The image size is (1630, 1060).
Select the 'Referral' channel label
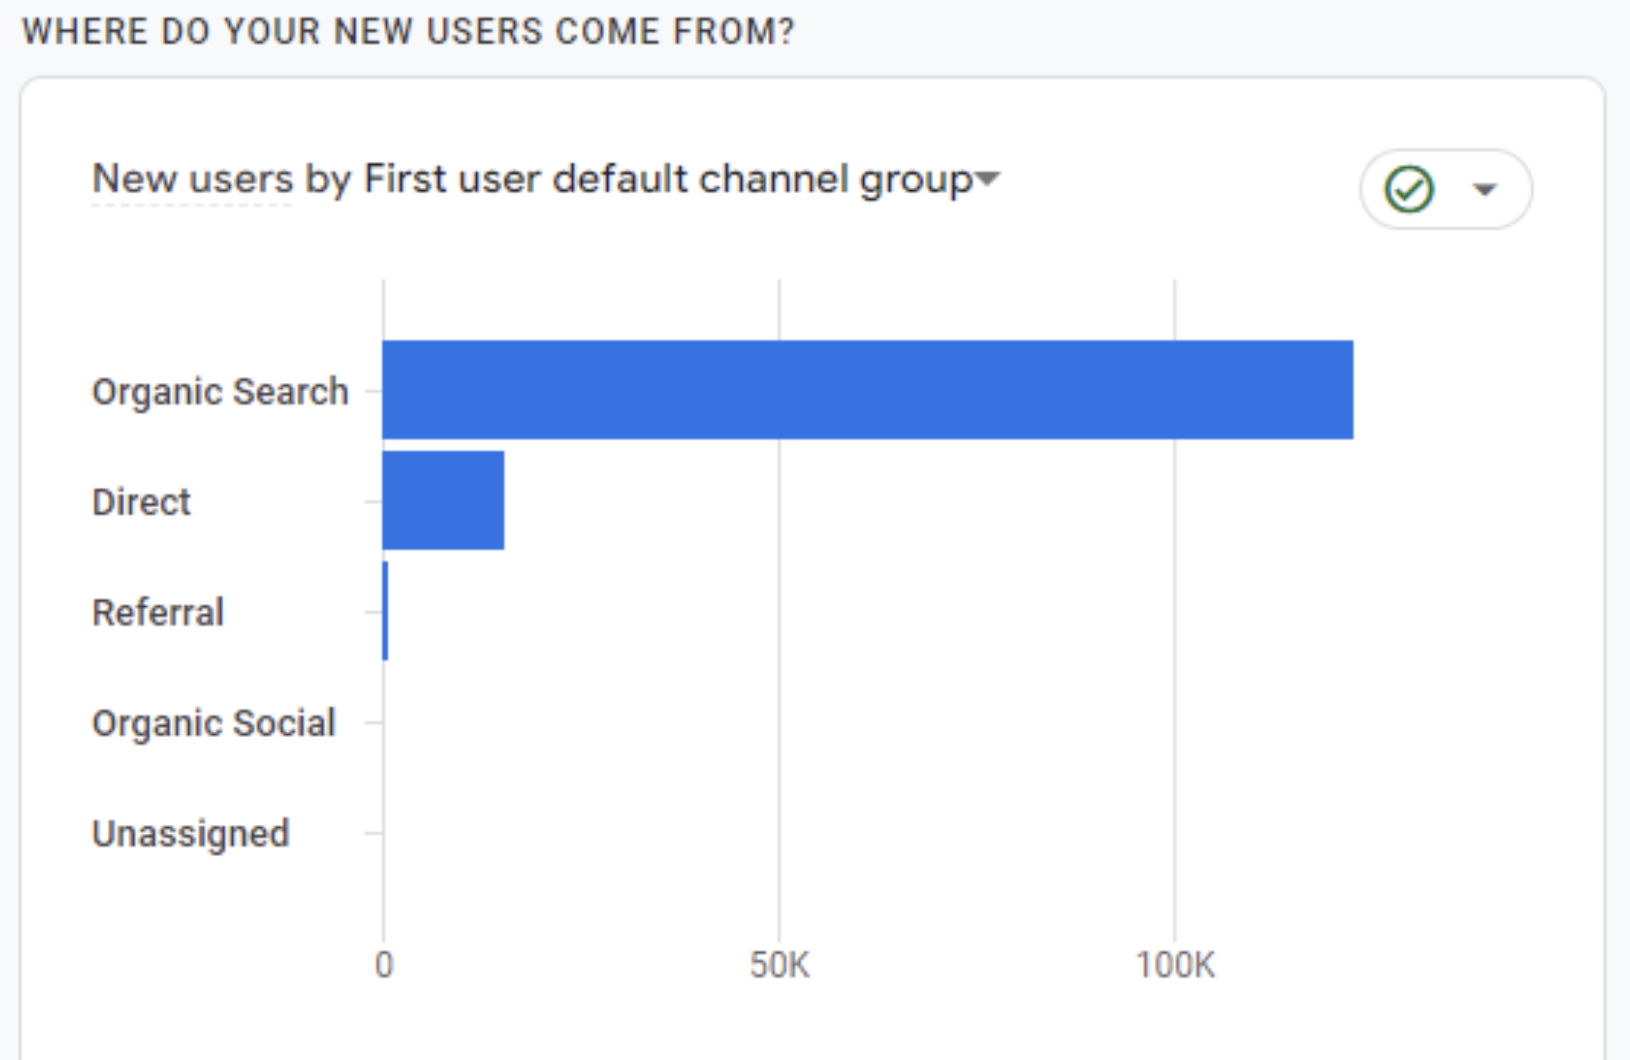(x=158, y=612)
